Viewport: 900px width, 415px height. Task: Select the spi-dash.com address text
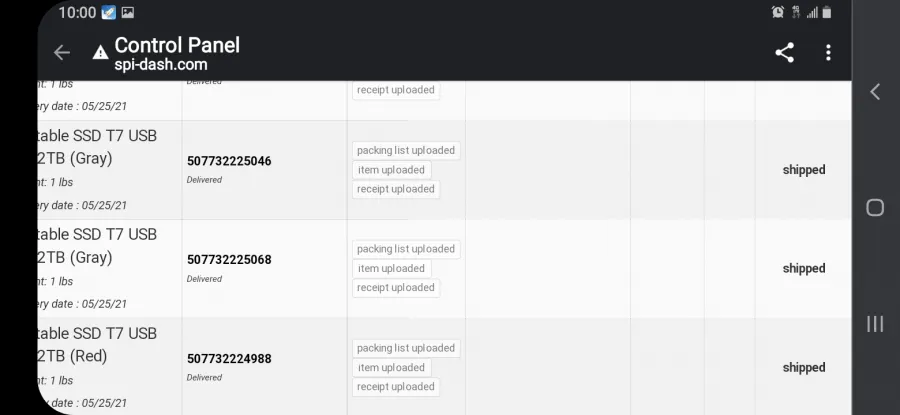pos(161,64)
